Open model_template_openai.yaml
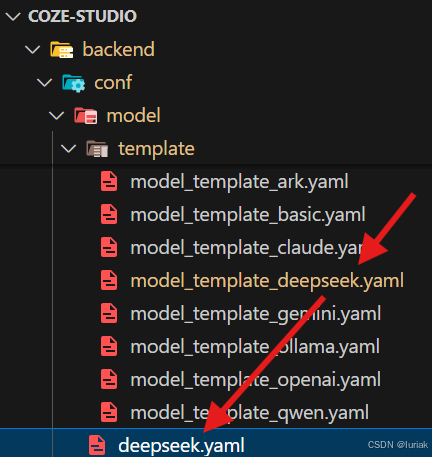The image size is (432, 457). [x=255, y=380]
